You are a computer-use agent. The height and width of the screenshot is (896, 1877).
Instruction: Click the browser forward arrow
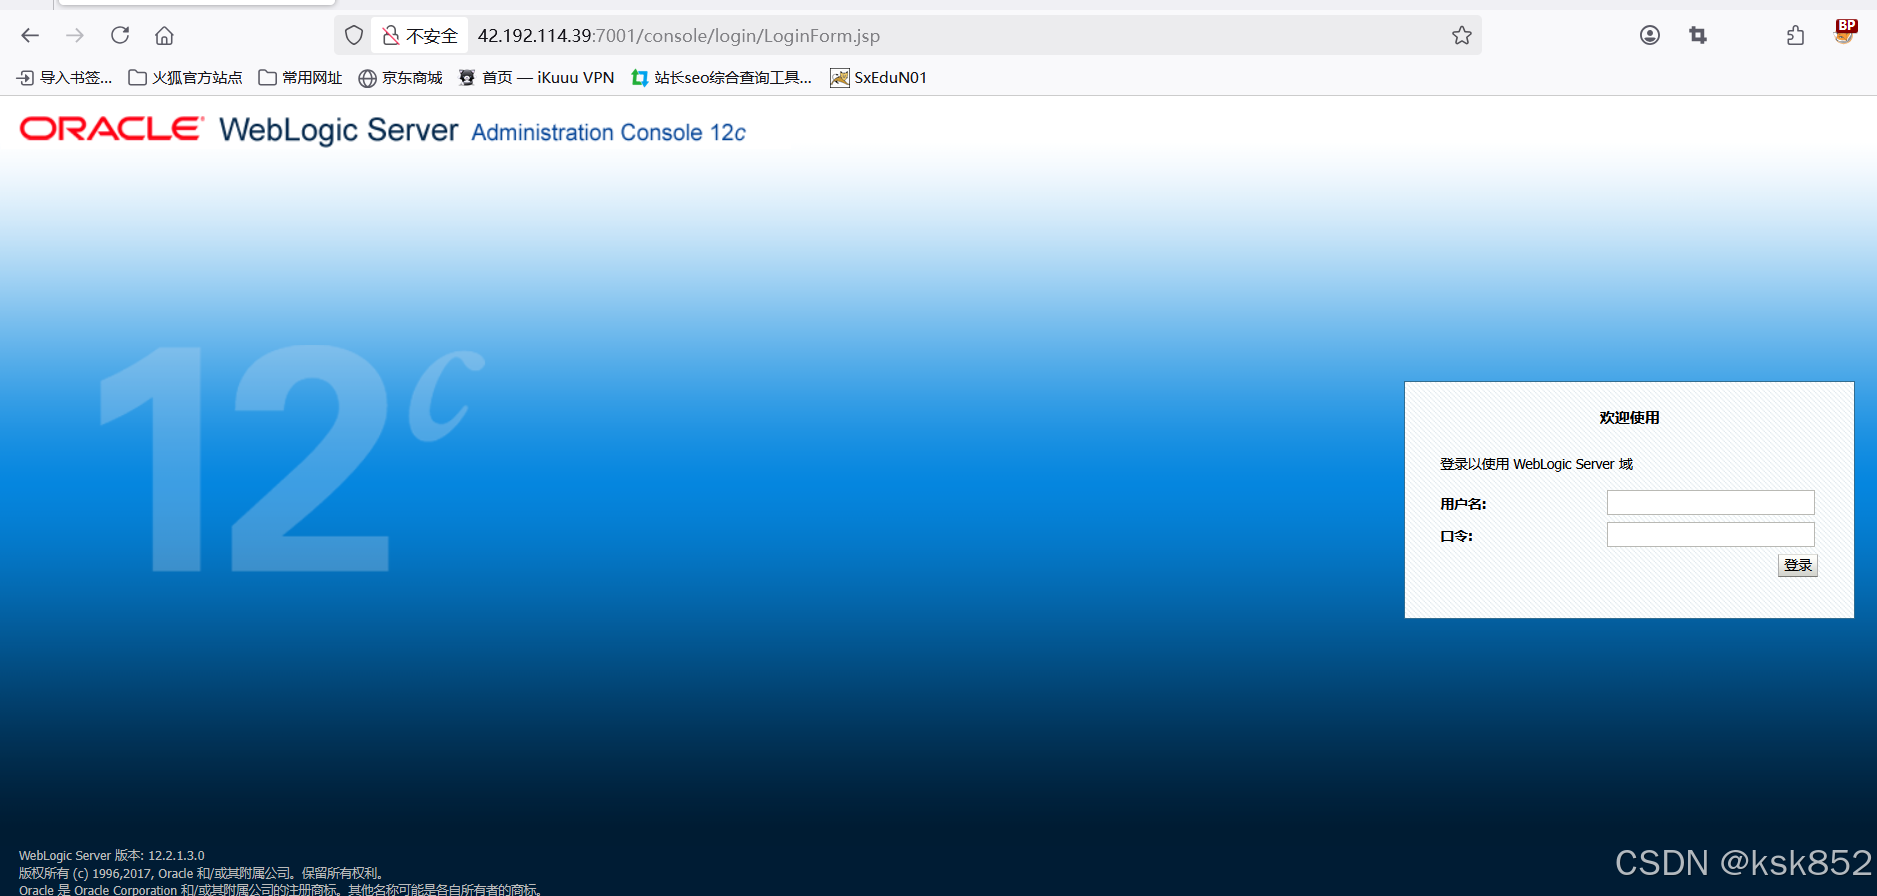75,35
